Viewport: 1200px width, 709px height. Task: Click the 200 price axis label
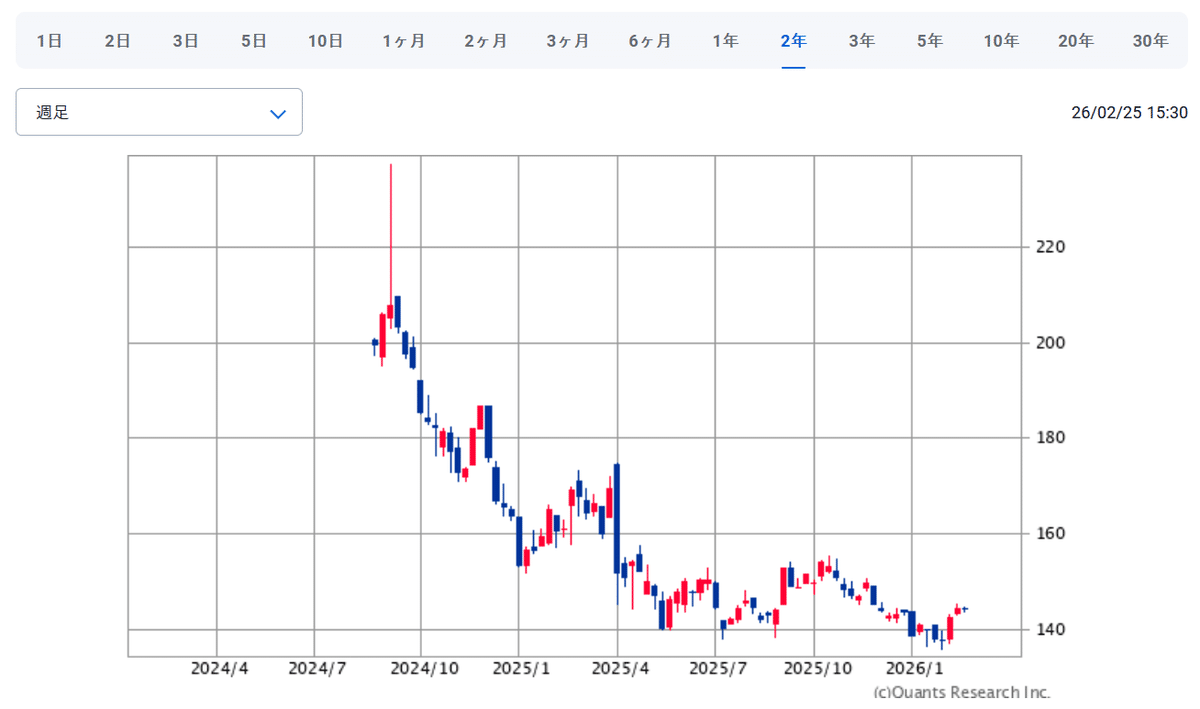click(1050, 343)
